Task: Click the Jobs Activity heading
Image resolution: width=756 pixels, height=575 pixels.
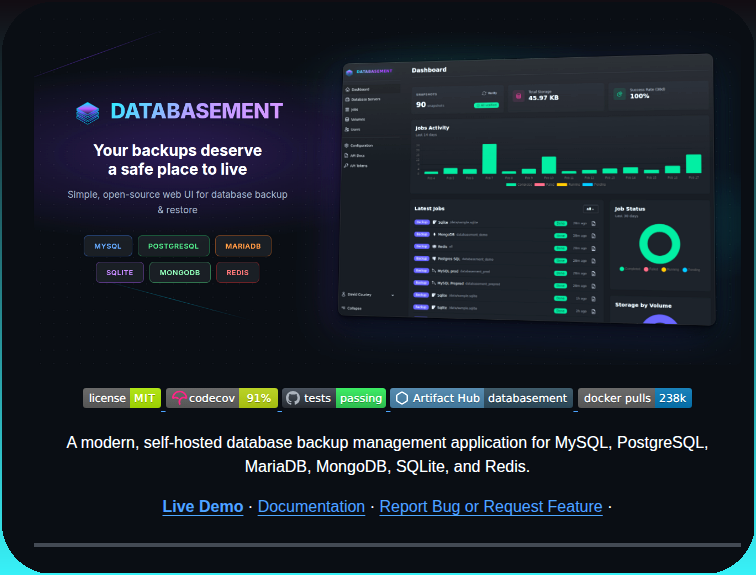Action: pyautogui.click(x=432, y=128)
